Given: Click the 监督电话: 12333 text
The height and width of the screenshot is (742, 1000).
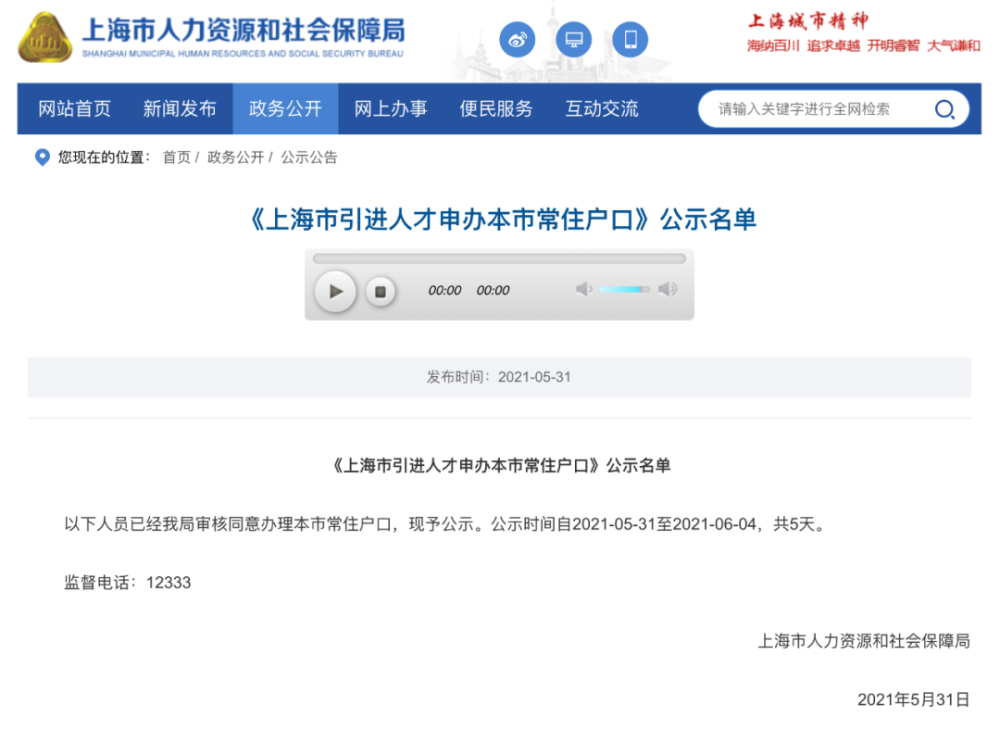Looking at the screenshot, I should point(128,582).
